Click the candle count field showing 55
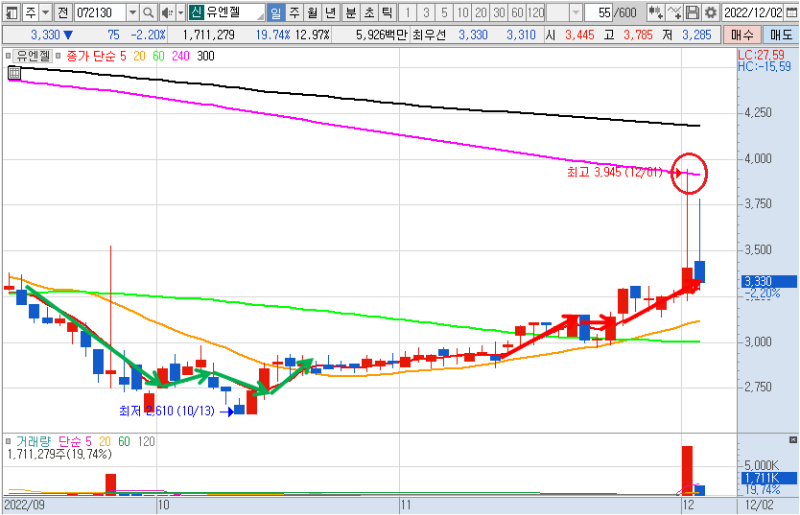Screen dimensions: 800x515 point(598,12)
